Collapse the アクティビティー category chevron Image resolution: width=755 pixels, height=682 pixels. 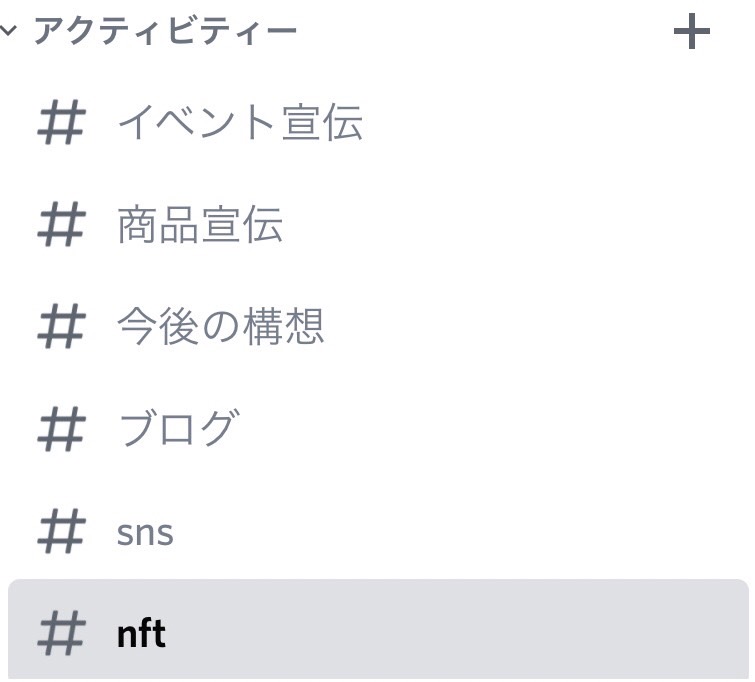[x=9, y=31]
